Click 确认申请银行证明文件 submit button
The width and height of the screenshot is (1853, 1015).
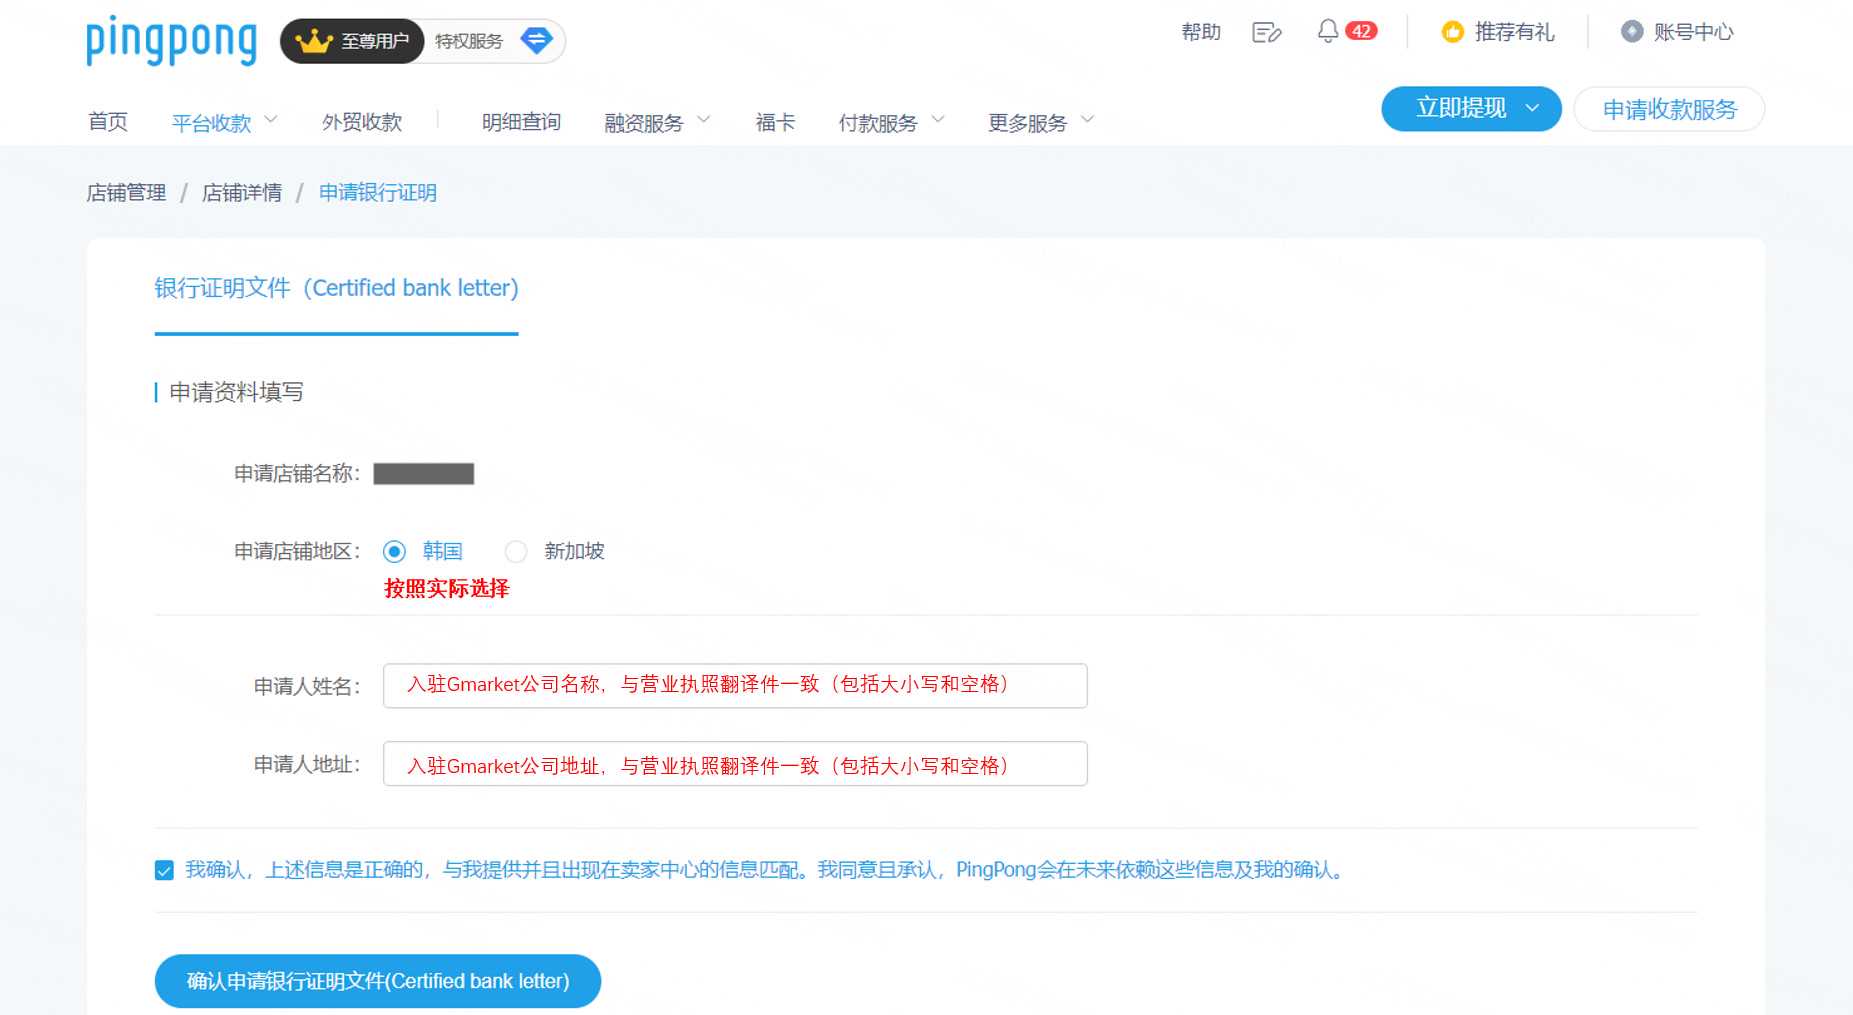pos(378,982)
